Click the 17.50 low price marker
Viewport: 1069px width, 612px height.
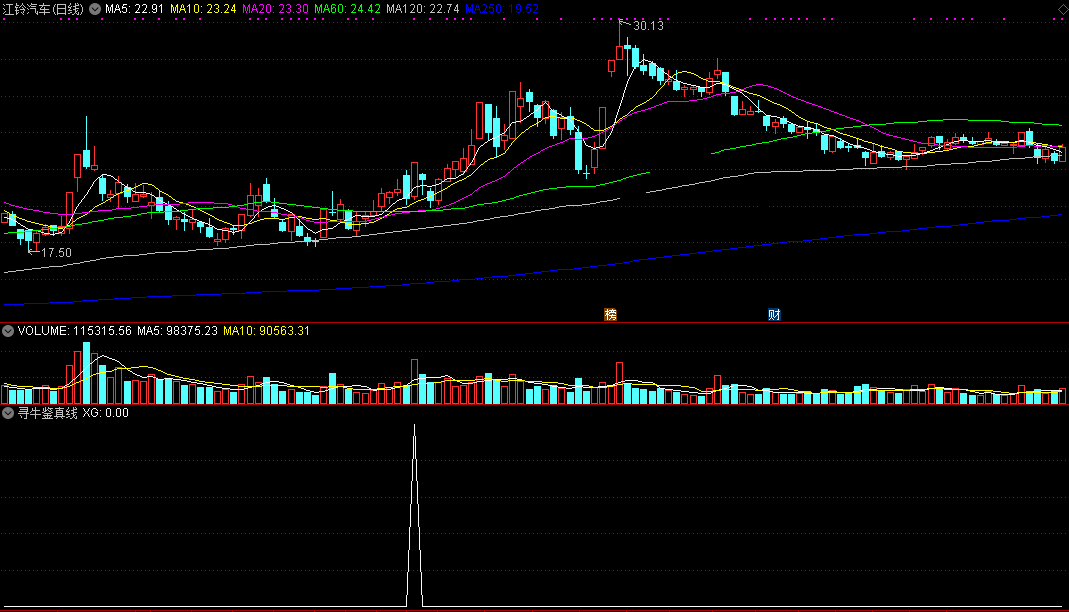click(56, 253)
